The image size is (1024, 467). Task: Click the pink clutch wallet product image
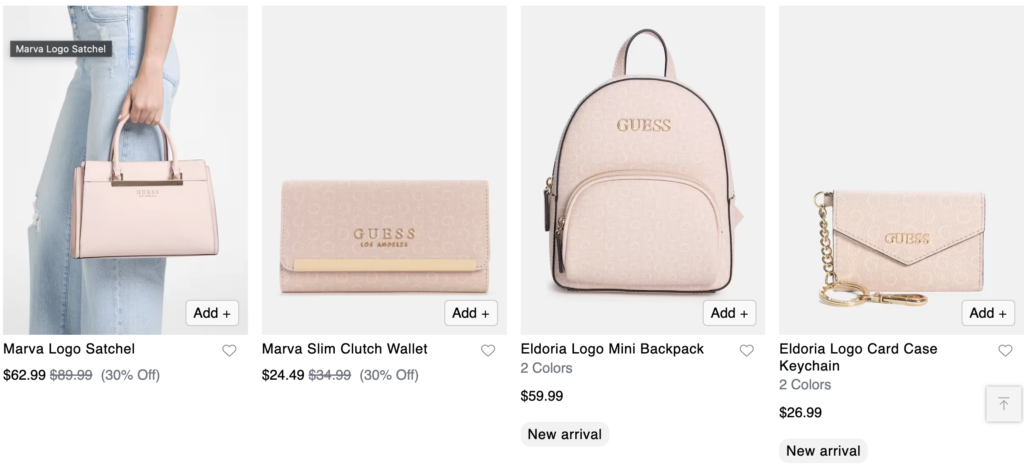tap(384, 170)
